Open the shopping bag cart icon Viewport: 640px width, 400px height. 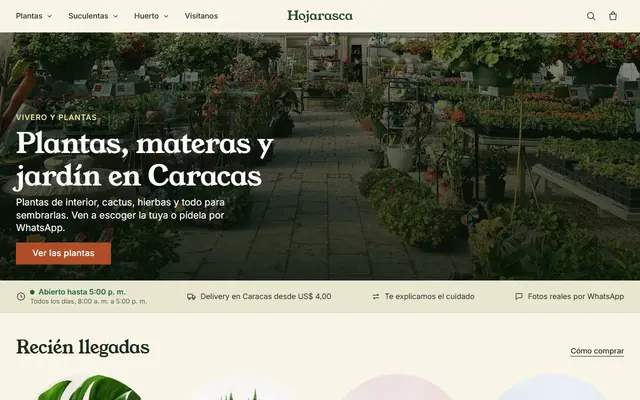[x=613, y=16]
